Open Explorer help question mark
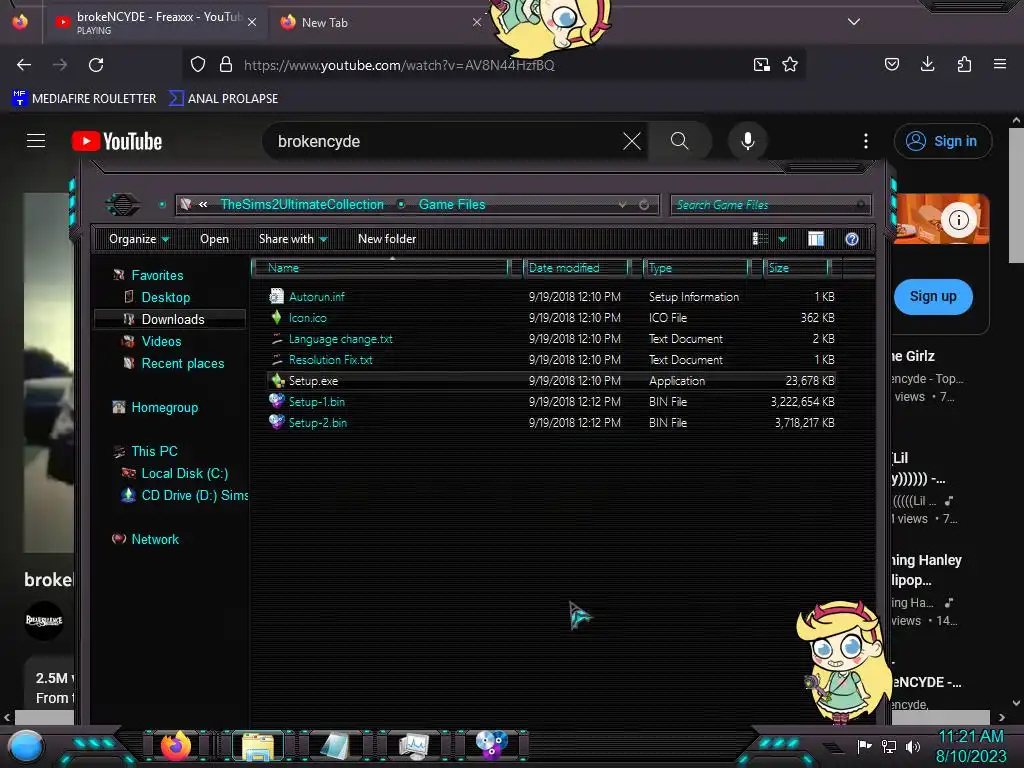 pyautogui.click(x=852, y=239)
